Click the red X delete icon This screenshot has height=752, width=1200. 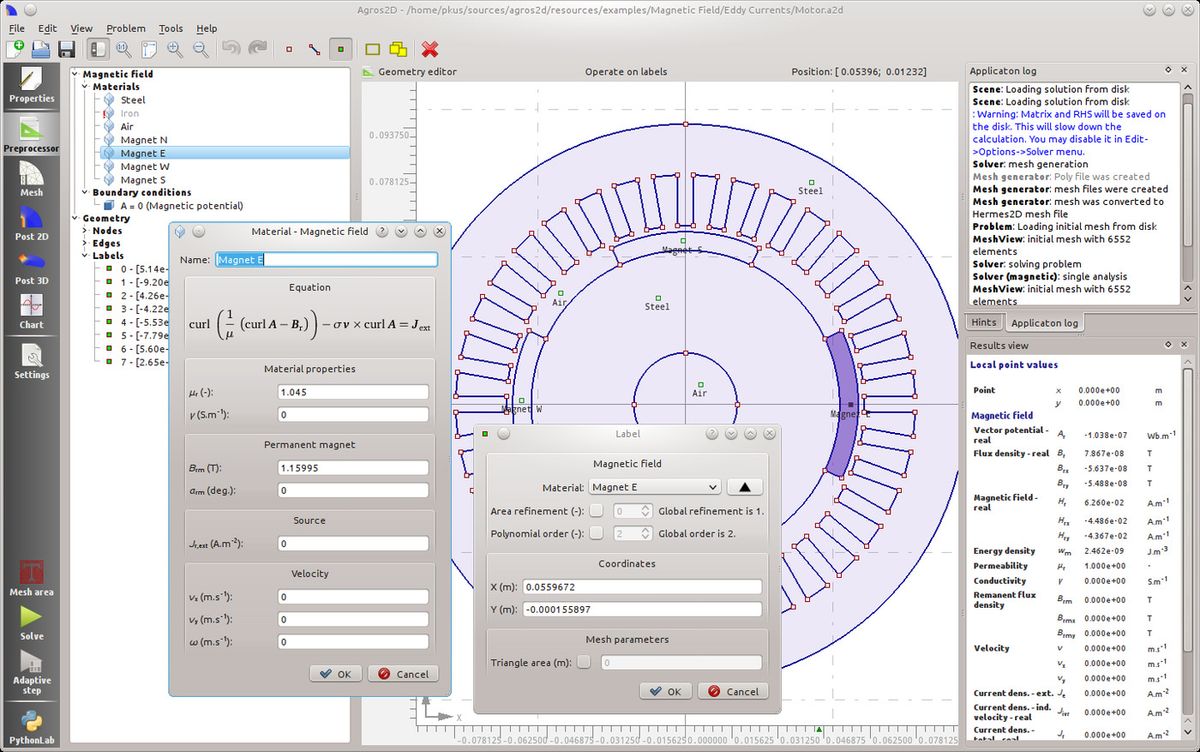[430, 49]
